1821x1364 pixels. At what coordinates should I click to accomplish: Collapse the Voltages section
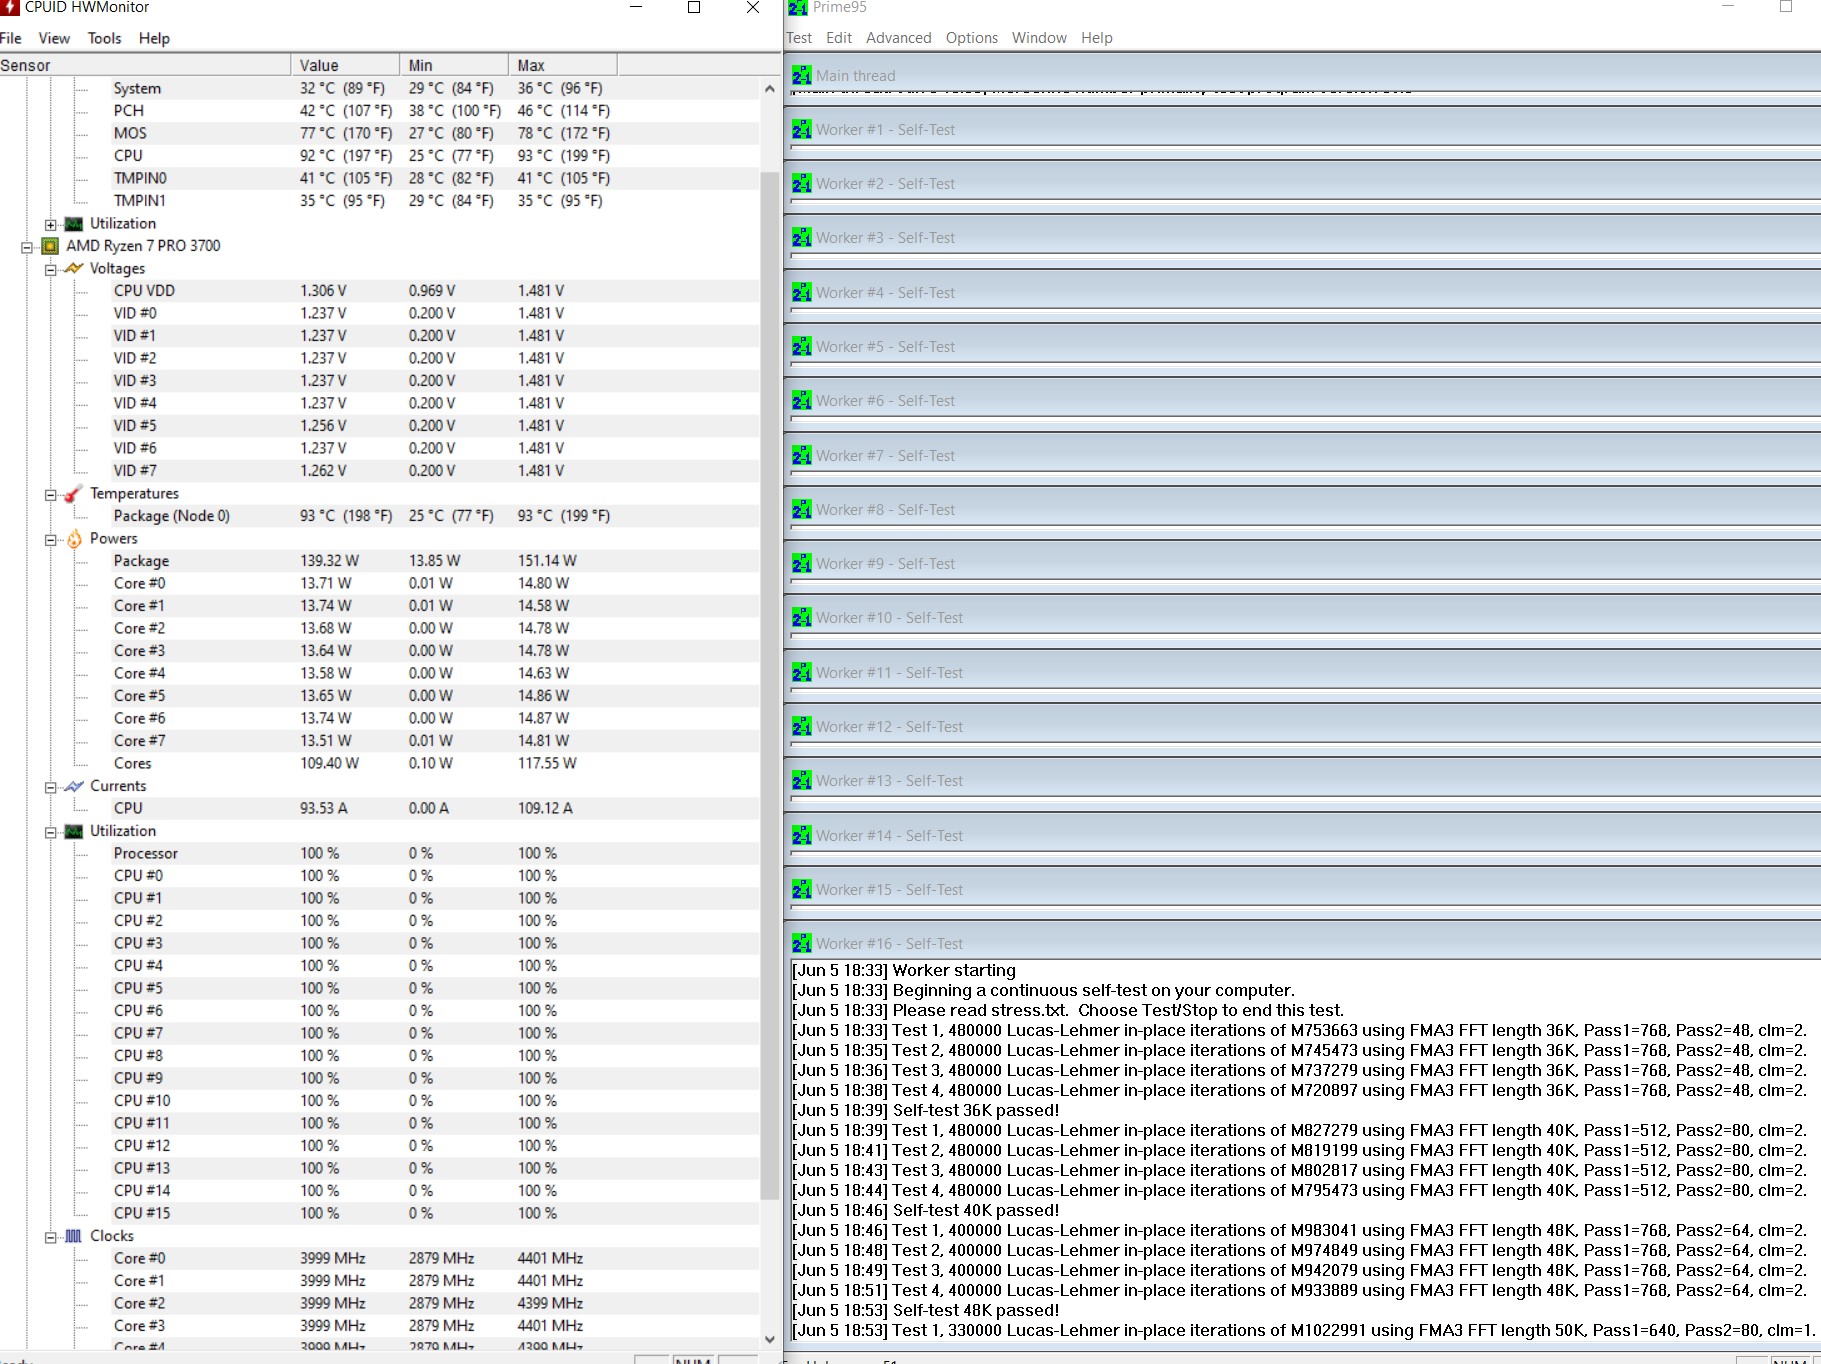tap(50, 269)
